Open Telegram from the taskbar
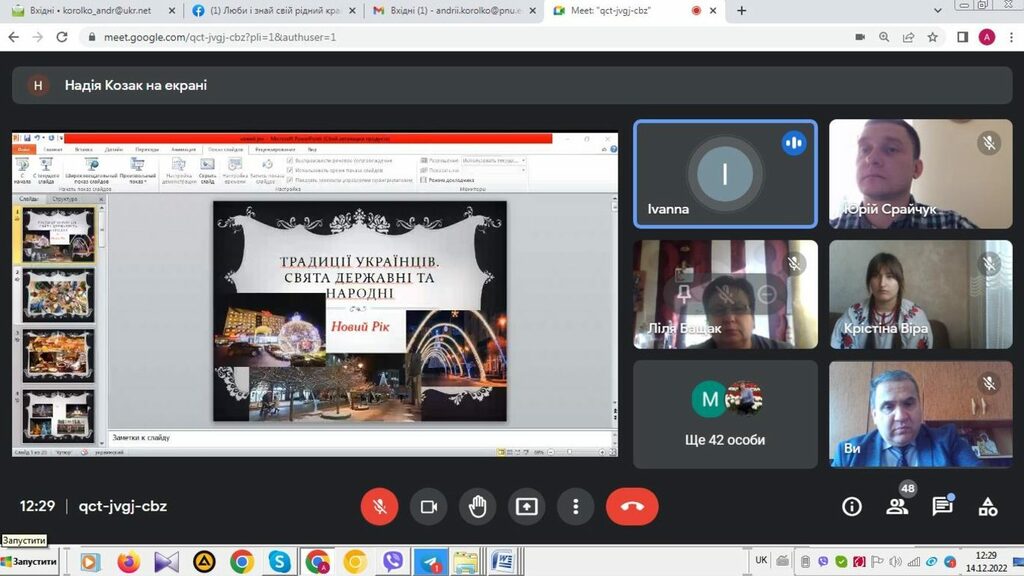1024x576 pixels. [430, 561]
